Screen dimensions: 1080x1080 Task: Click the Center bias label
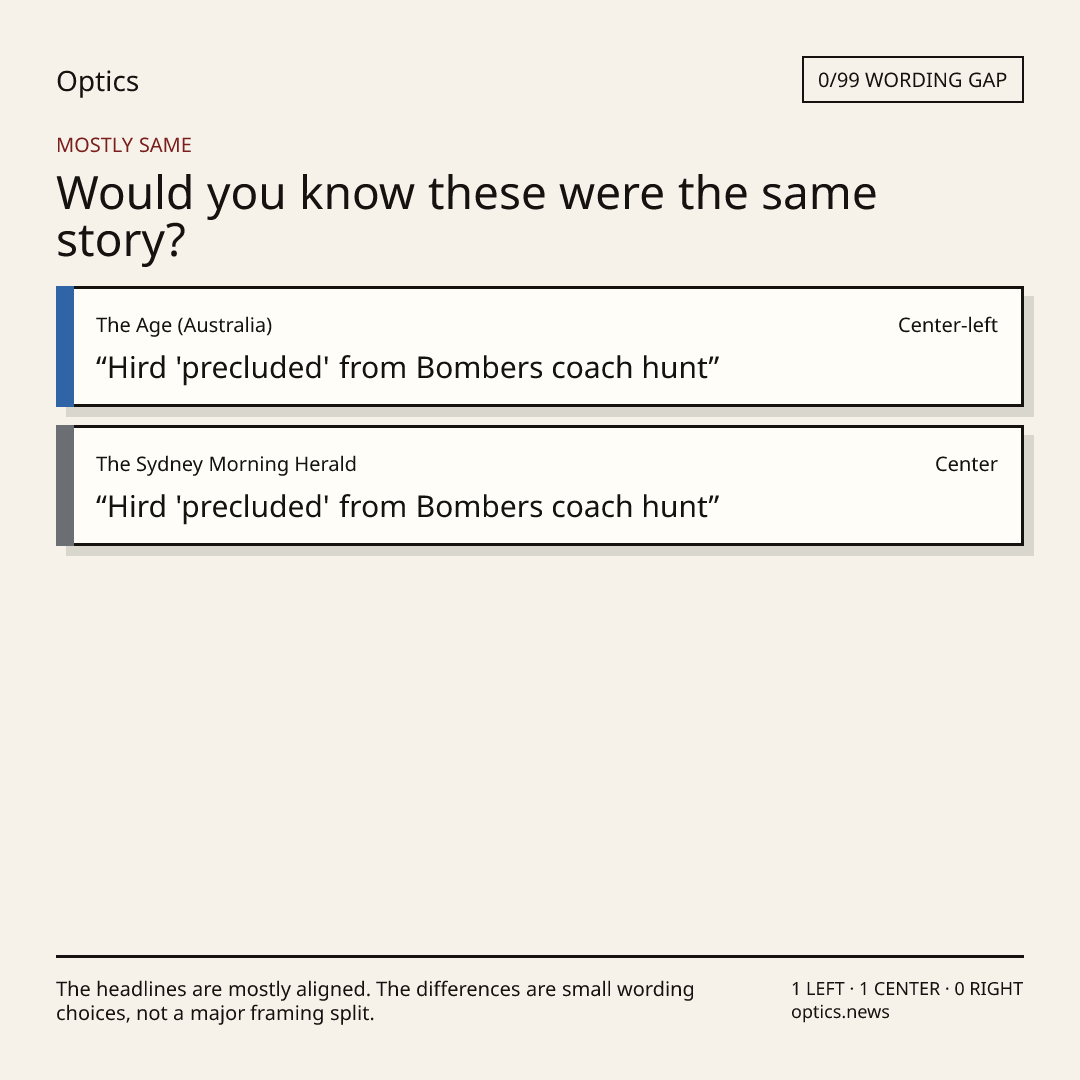tap(966, 464)
